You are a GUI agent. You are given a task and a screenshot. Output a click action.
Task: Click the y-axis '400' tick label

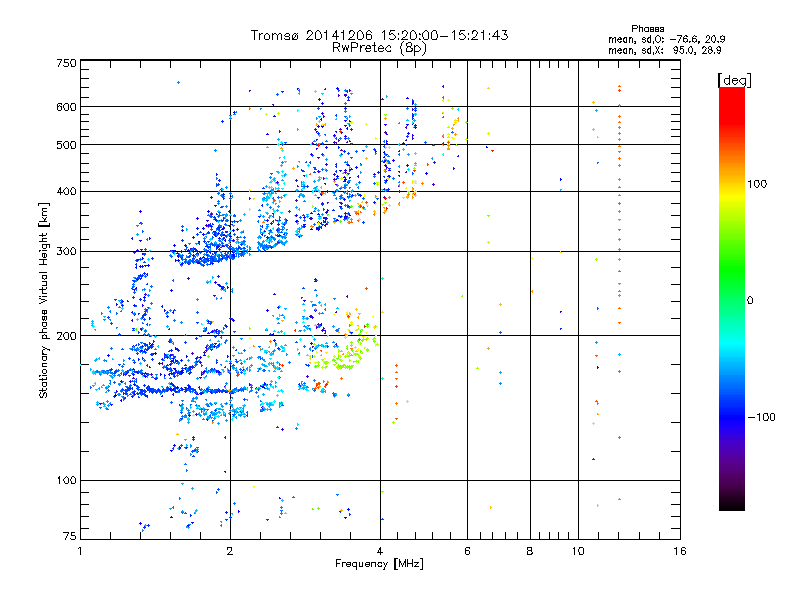(66, 192)
